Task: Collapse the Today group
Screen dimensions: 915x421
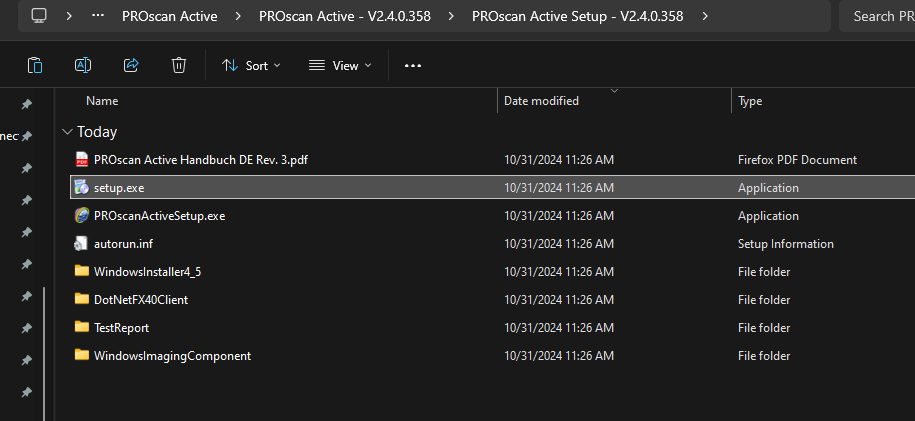Action: point(67,132)
